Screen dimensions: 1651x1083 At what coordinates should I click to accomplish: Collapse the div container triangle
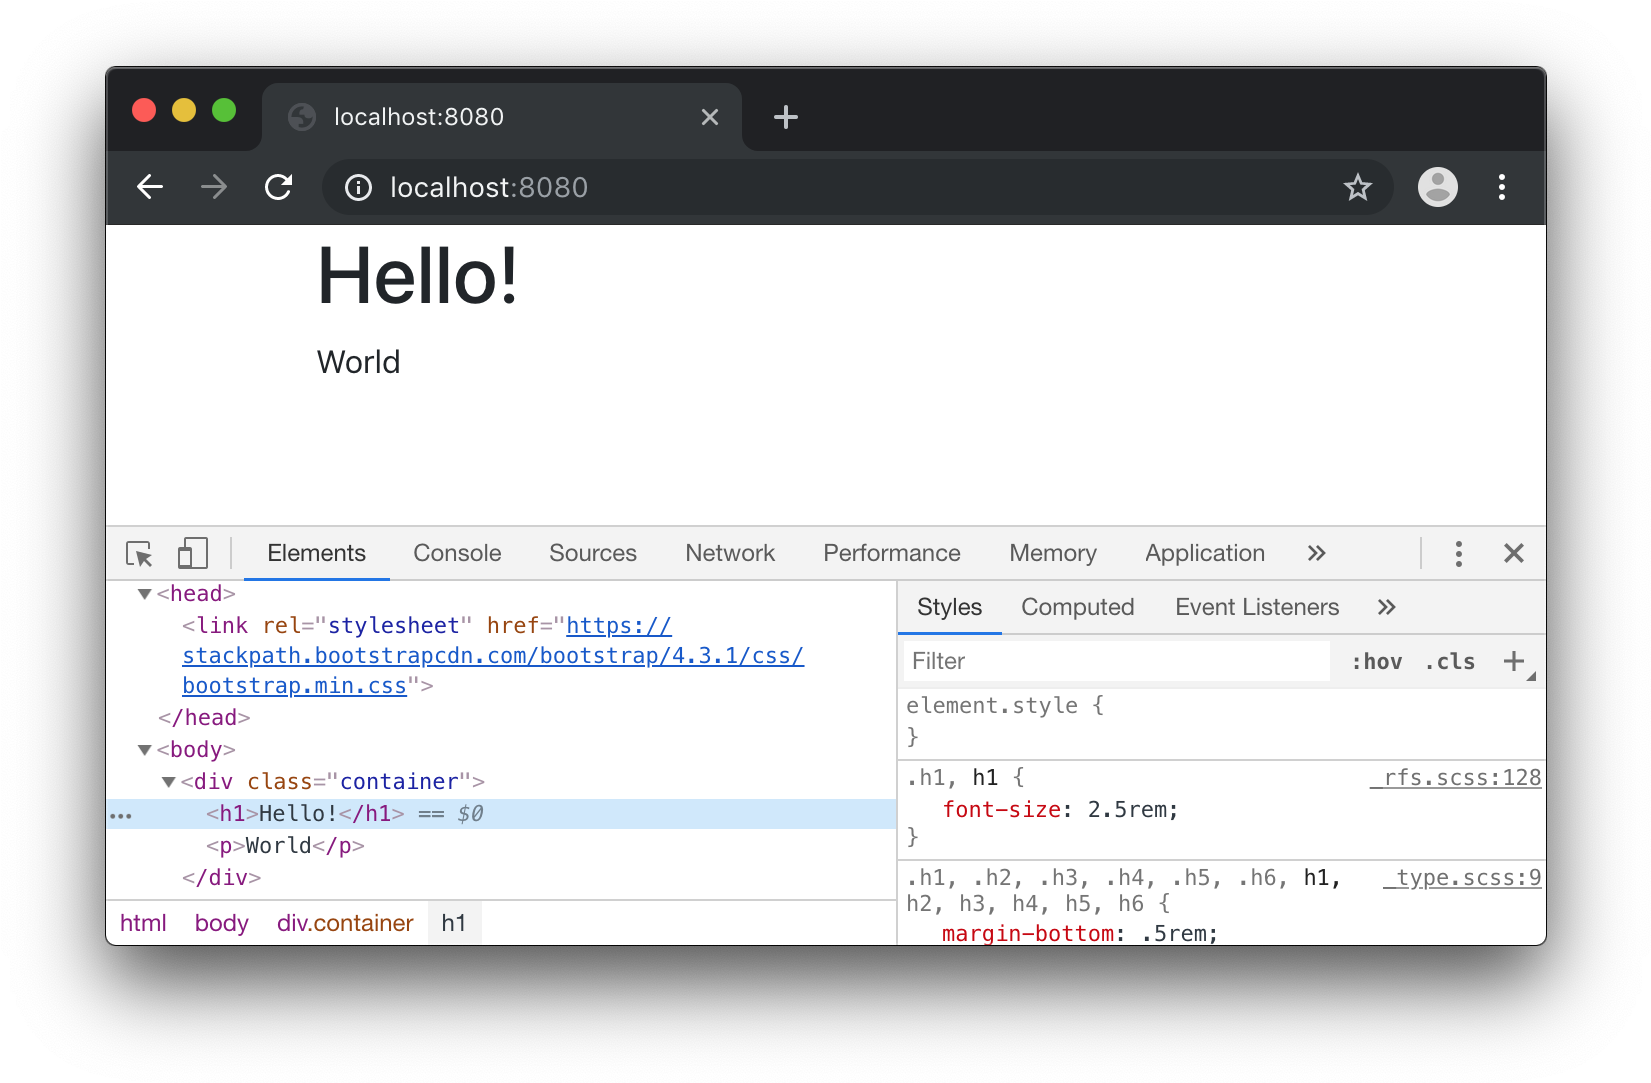point(168,782)
